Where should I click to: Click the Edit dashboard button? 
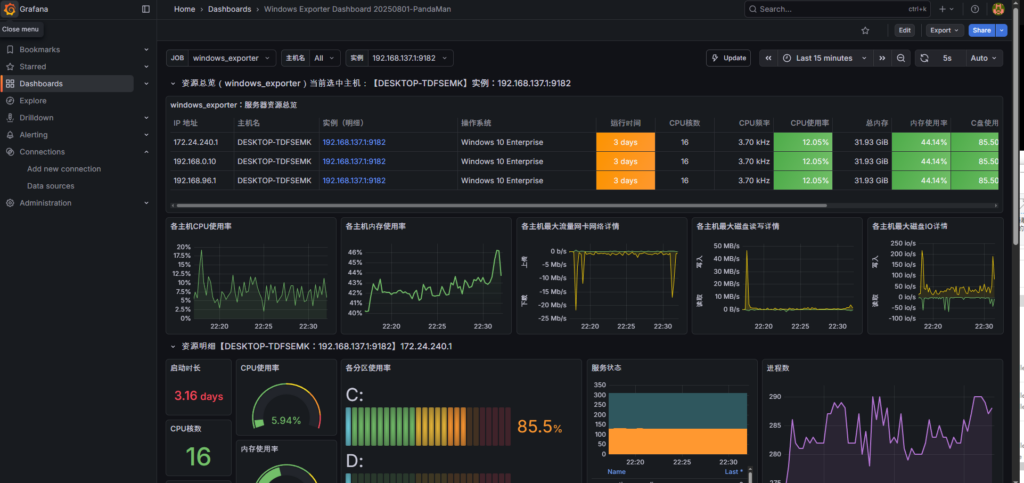coord(904,31)
